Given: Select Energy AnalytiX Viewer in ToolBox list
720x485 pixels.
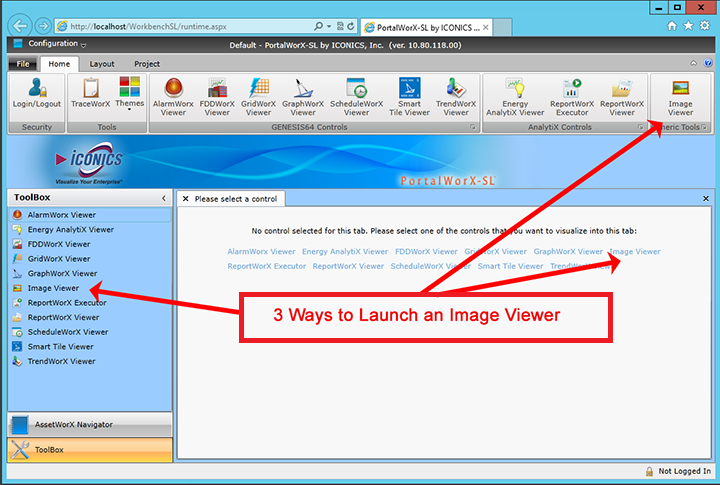Looking at the screenshot, I should pyautogui.click(x=90, y=229).
